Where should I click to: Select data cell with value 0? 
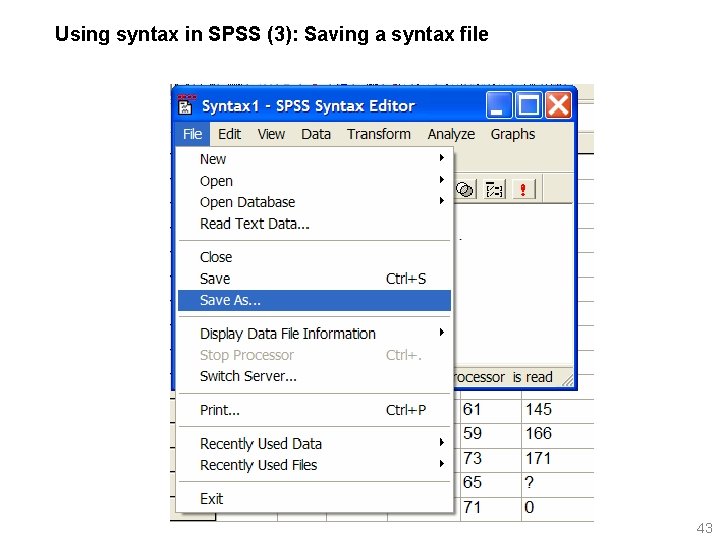coord(557,508)
